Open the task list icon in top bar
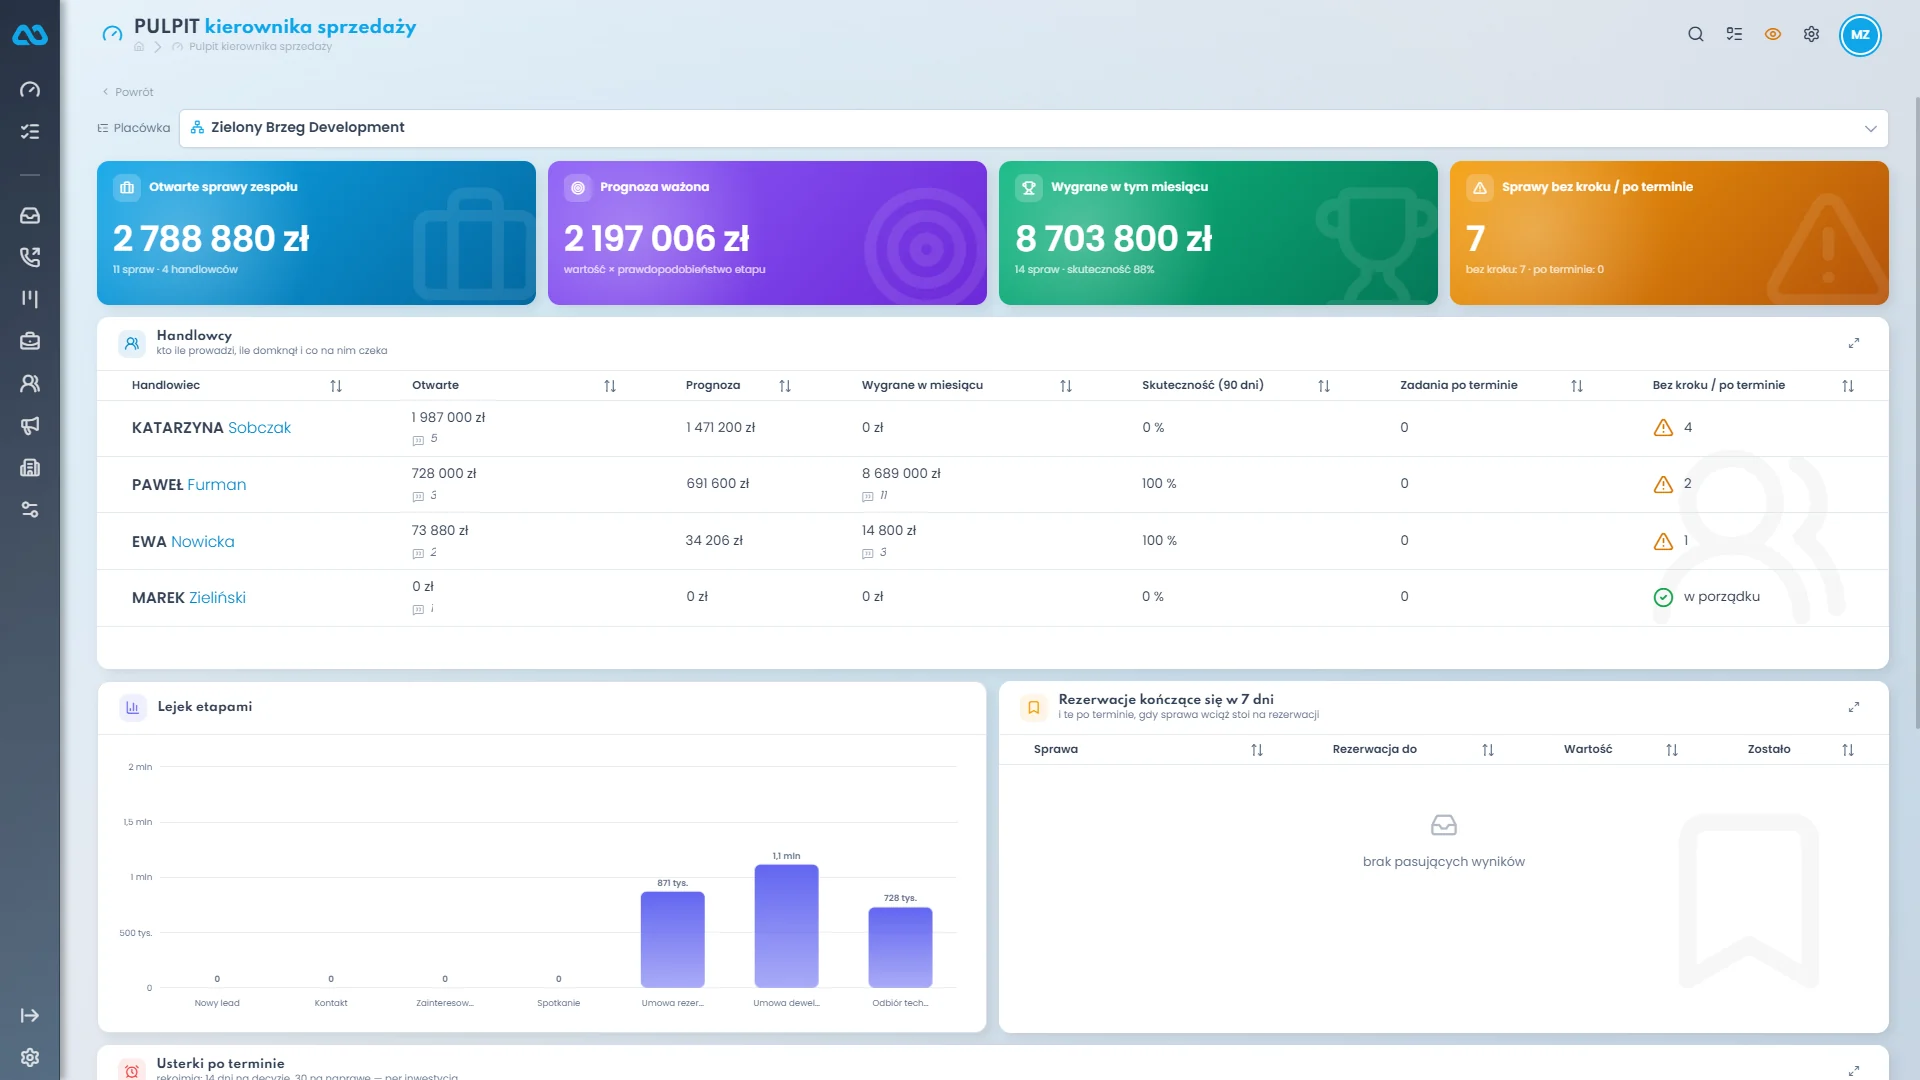The height and width of the screenshot is (1080, 1920). (x=1734, y=34)
